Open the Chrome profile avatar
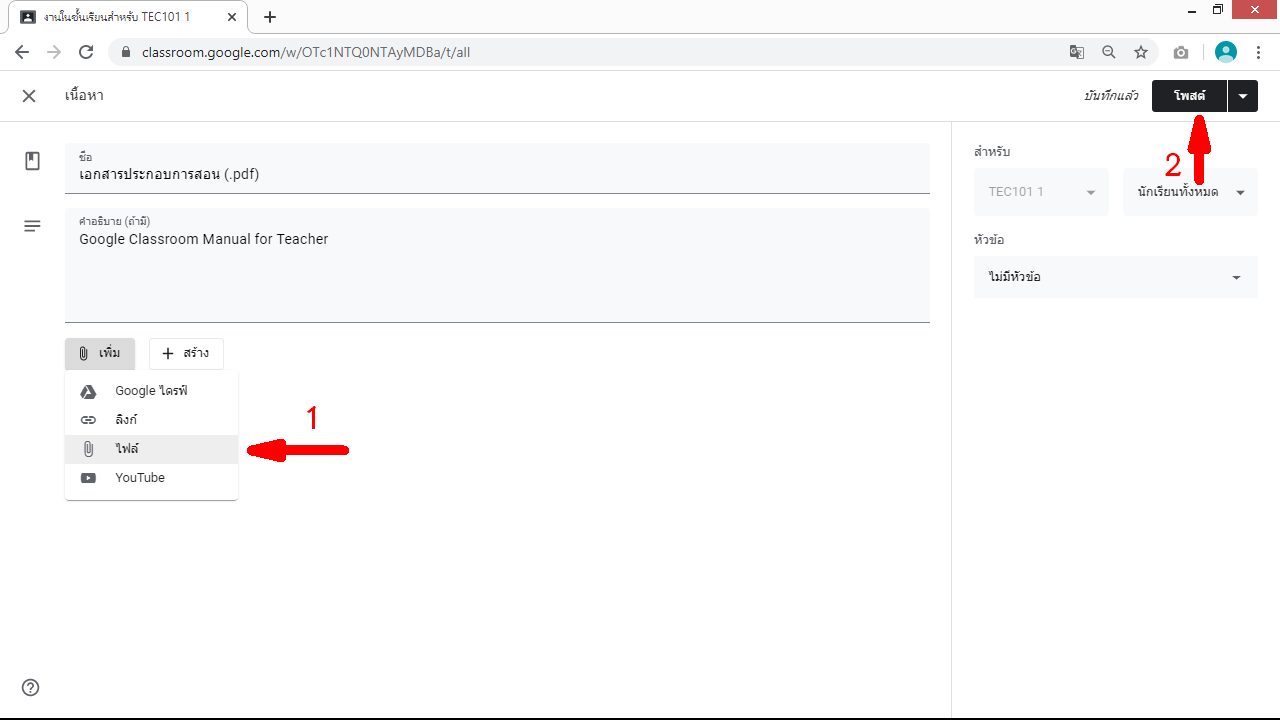 tap(1225, 52)
